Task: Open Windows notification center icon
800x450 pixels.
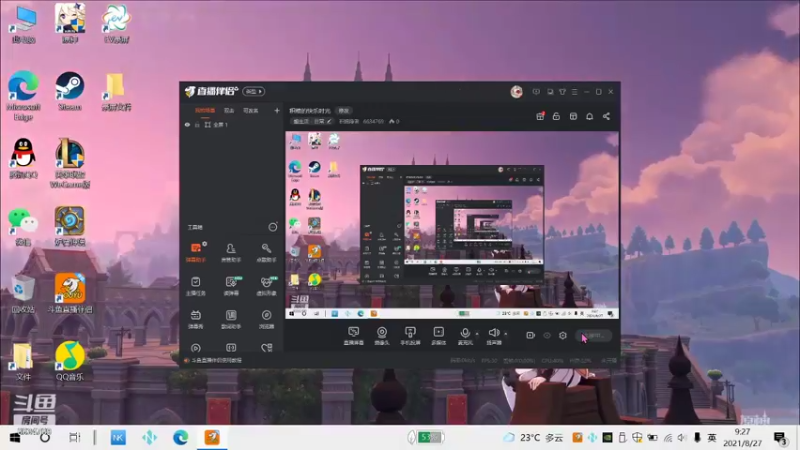Action: click(x=780, y=438)
